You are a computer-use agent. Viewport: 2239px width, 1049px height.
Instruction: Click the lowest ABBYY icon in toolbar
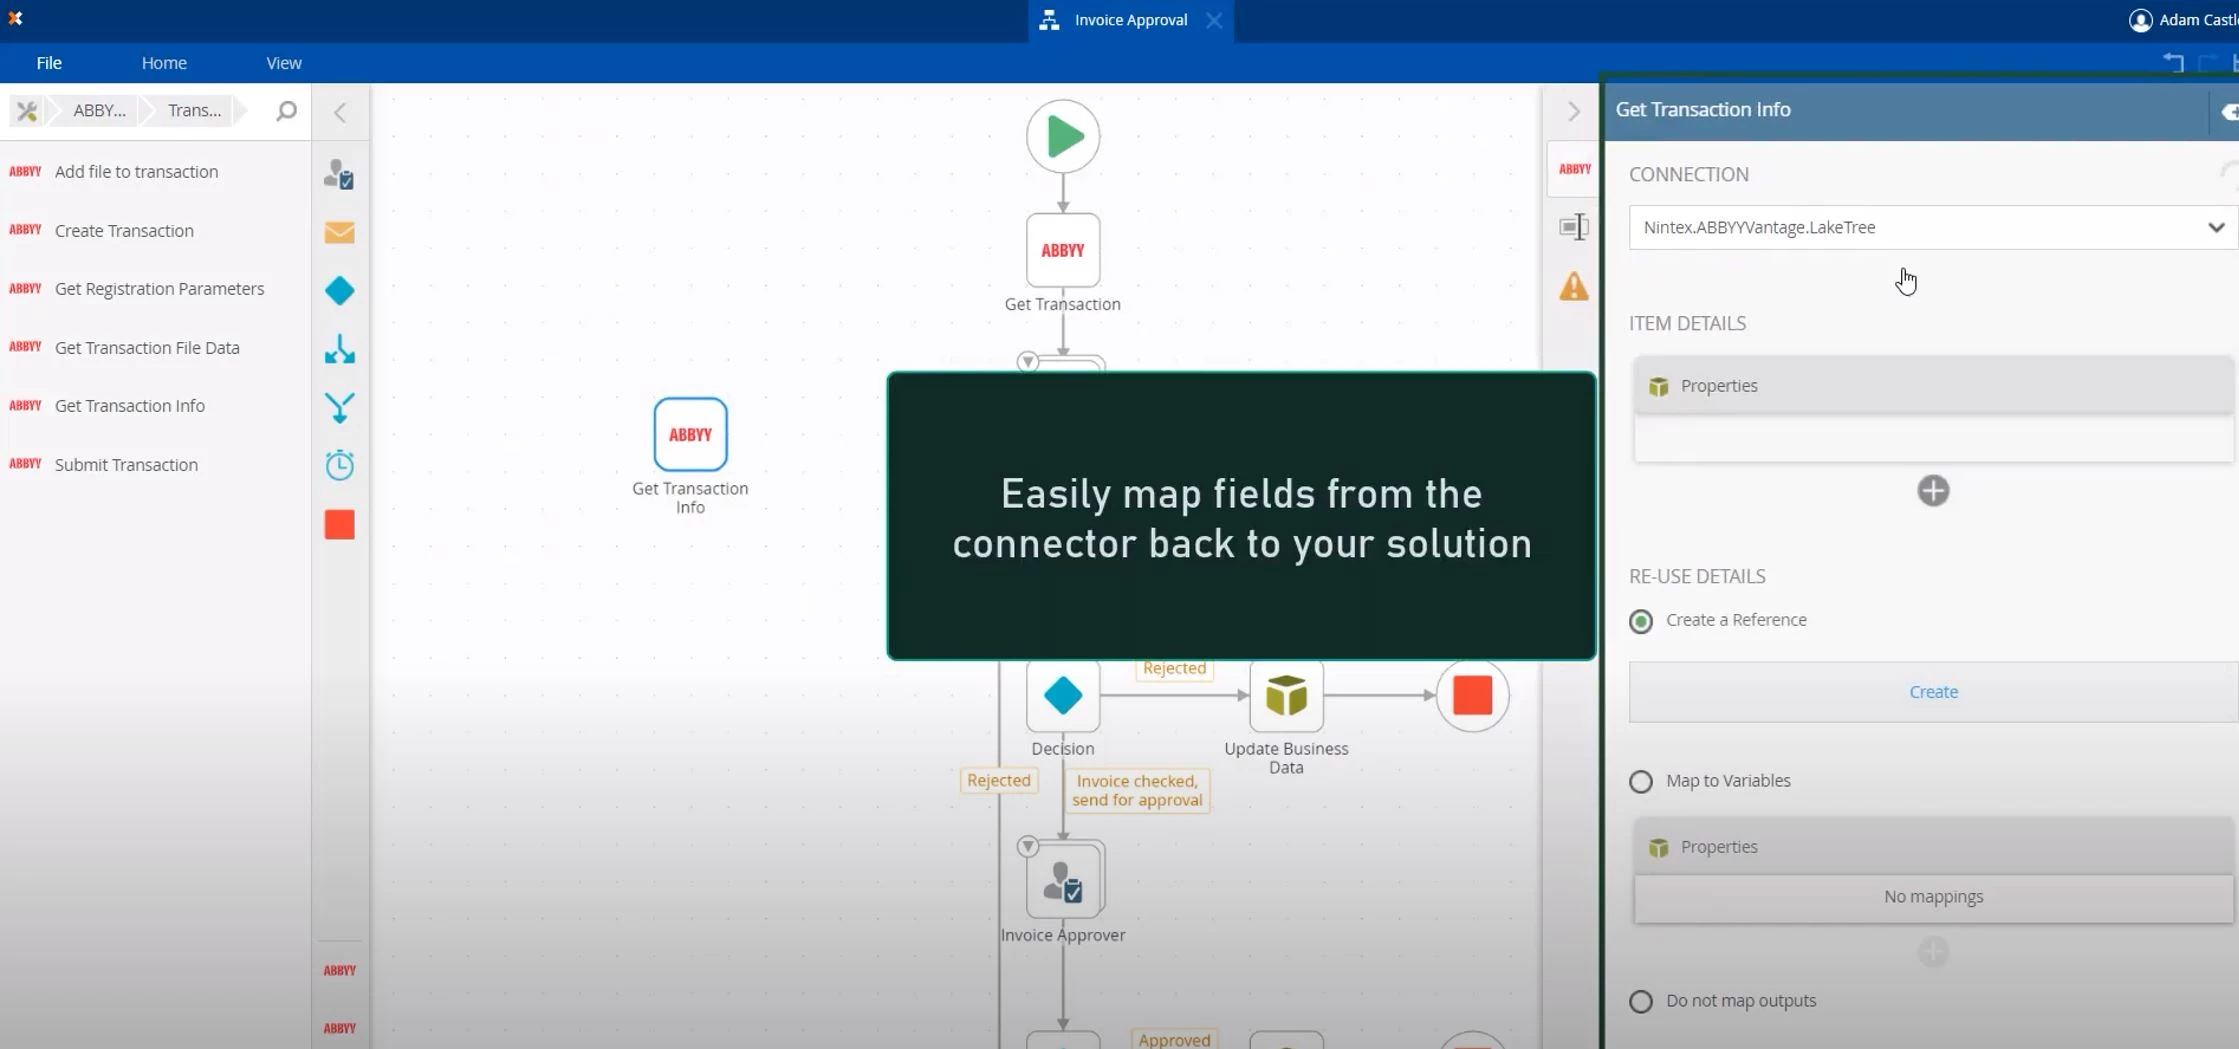tap(340, 1028)
